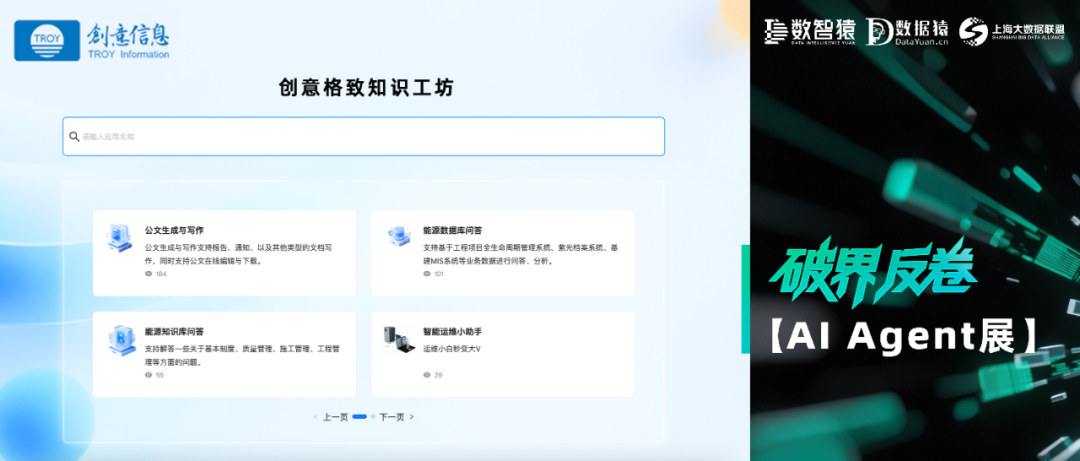The height and width of the screenshot is (461, 1080).
Task: Open the 能源数据库问答 card icon
Action: [399, 236]
